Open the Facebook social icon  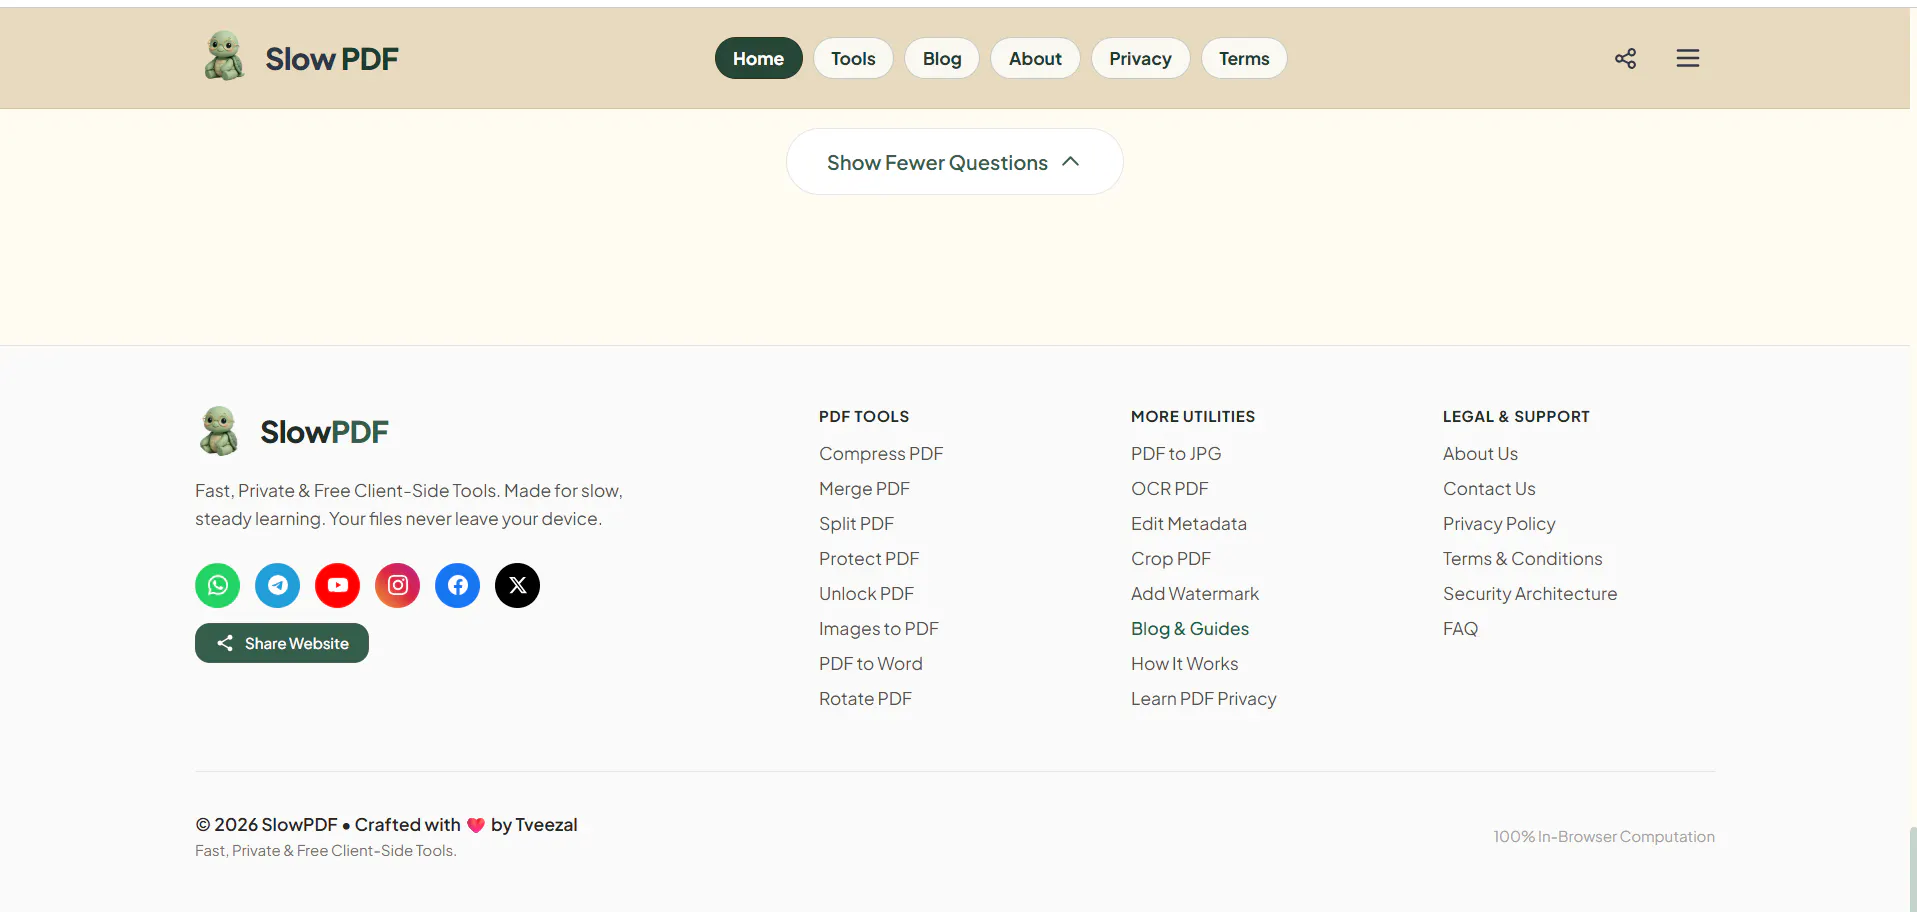tap(457, 585)
